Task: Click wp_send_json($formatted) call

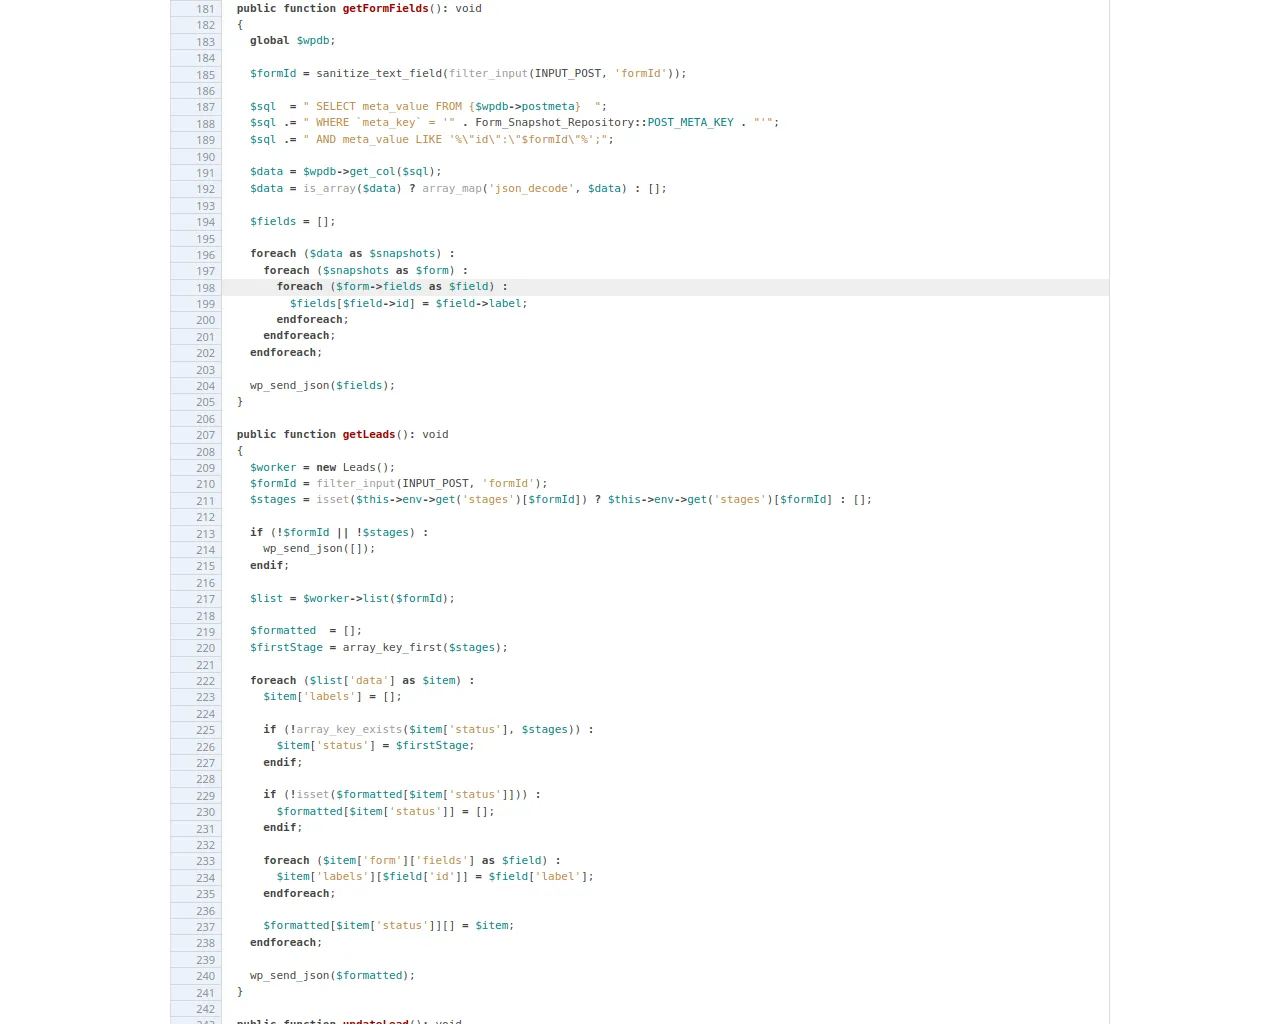Action: (x=332, y=976)
